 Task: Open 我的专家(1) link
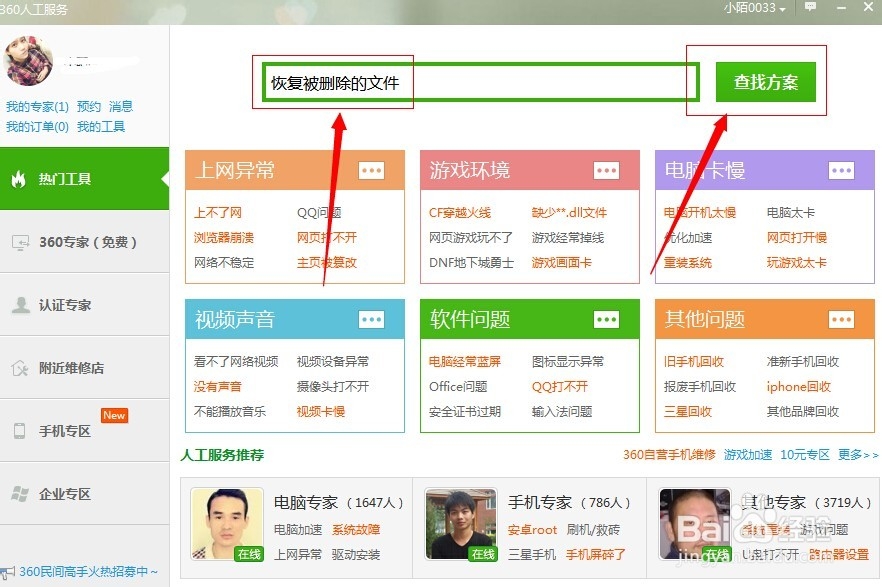pos(37,106)
